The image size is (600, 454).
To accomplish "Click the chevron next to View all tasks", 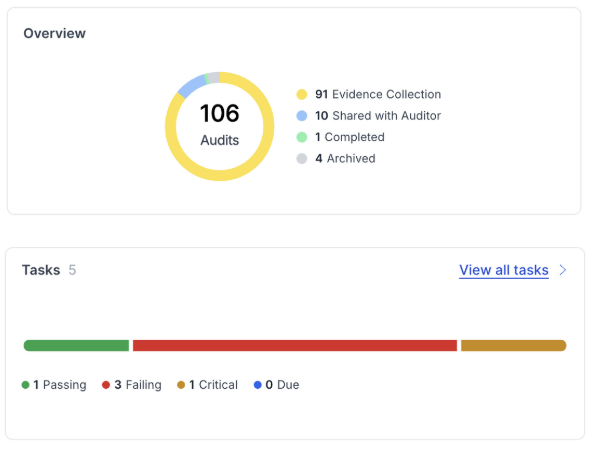I will coord(563,270).
